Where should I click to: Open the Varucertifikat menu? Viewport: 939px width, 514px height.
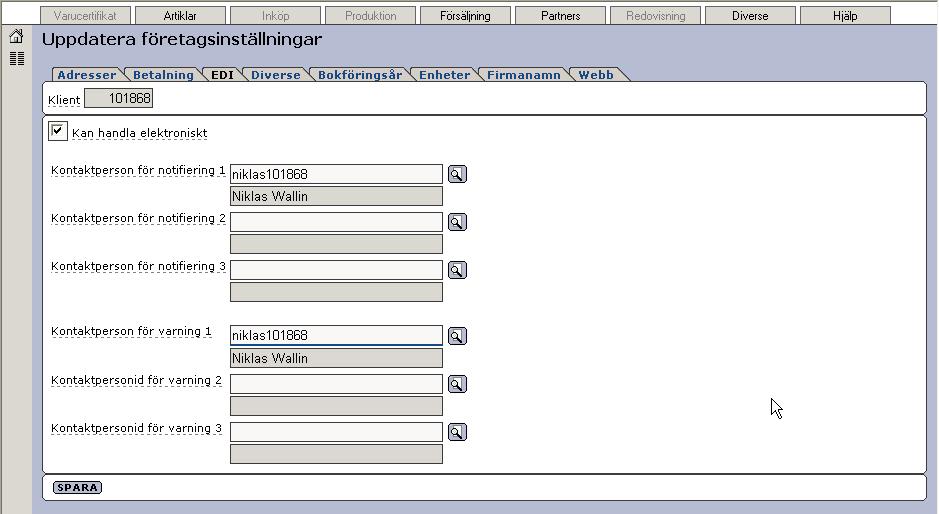85,16
